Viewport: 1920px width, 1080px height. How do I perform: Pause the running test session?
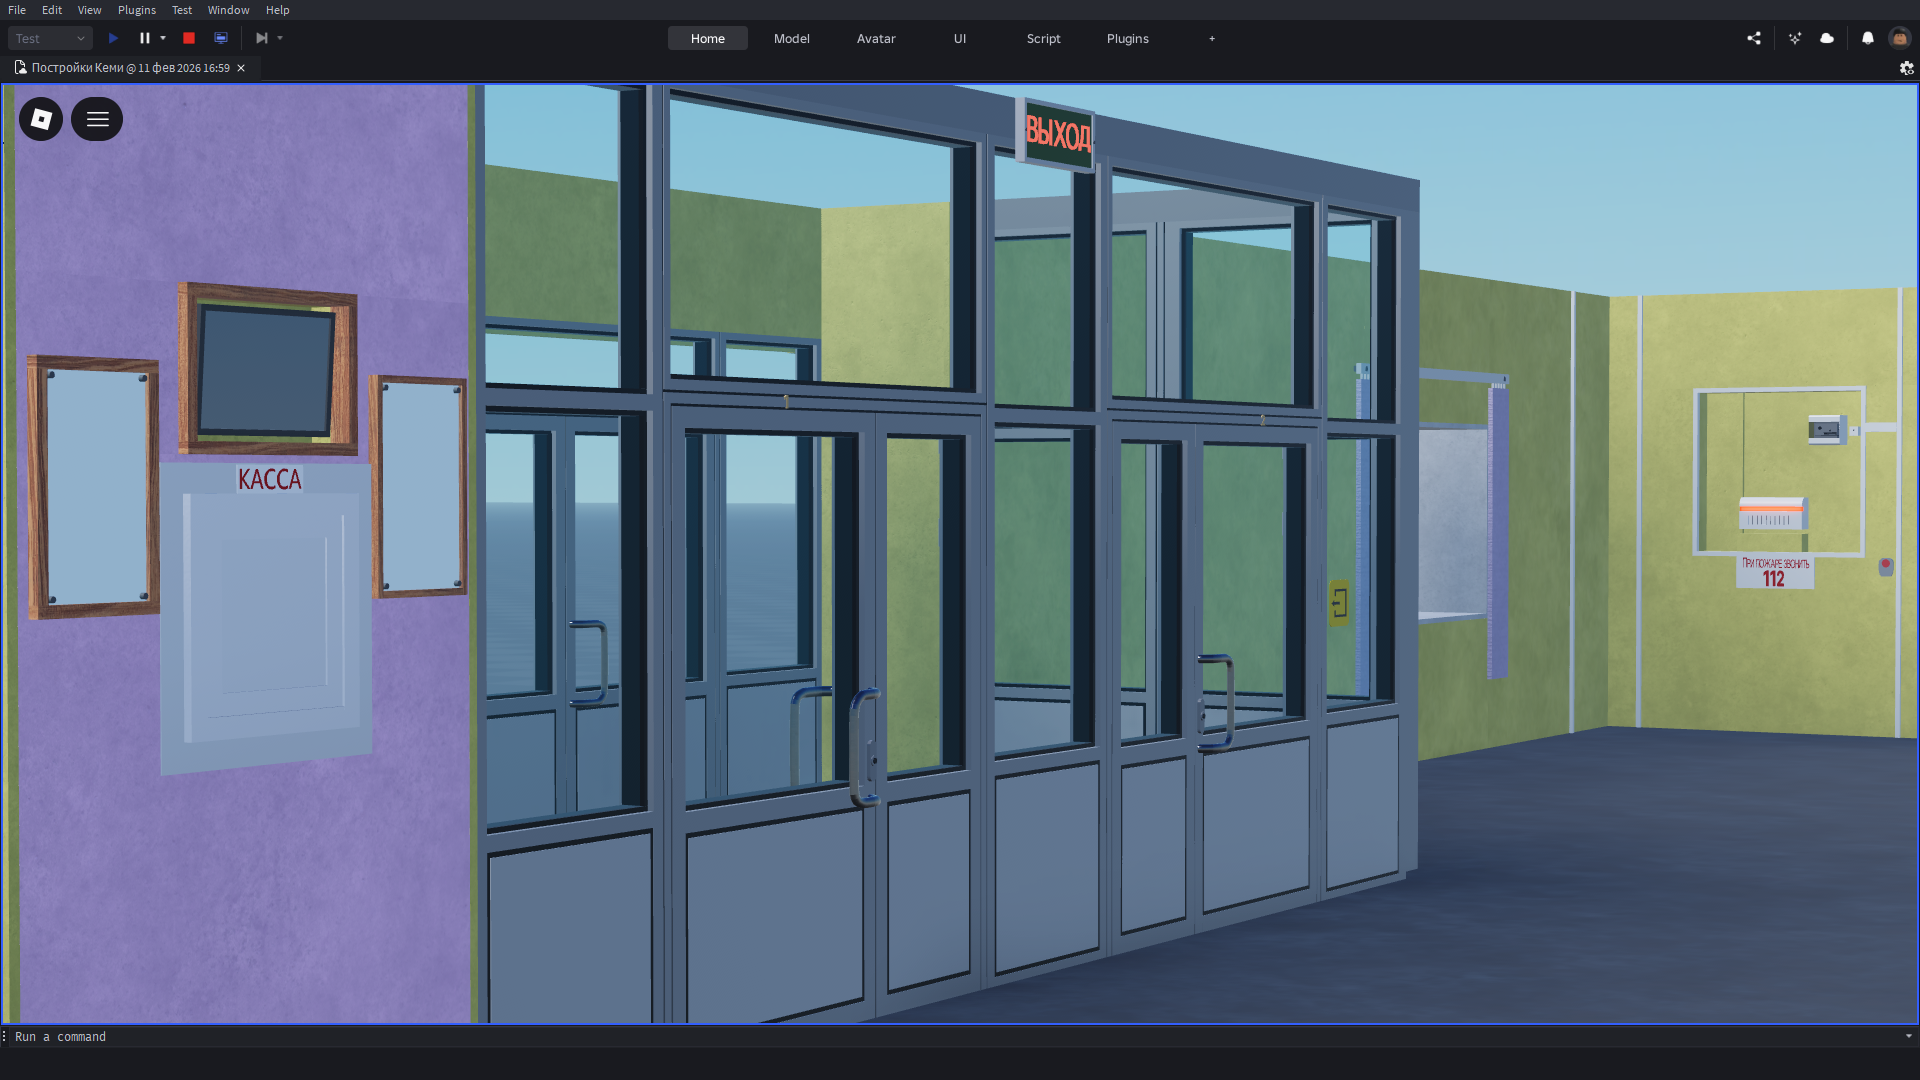pos(145,38)
